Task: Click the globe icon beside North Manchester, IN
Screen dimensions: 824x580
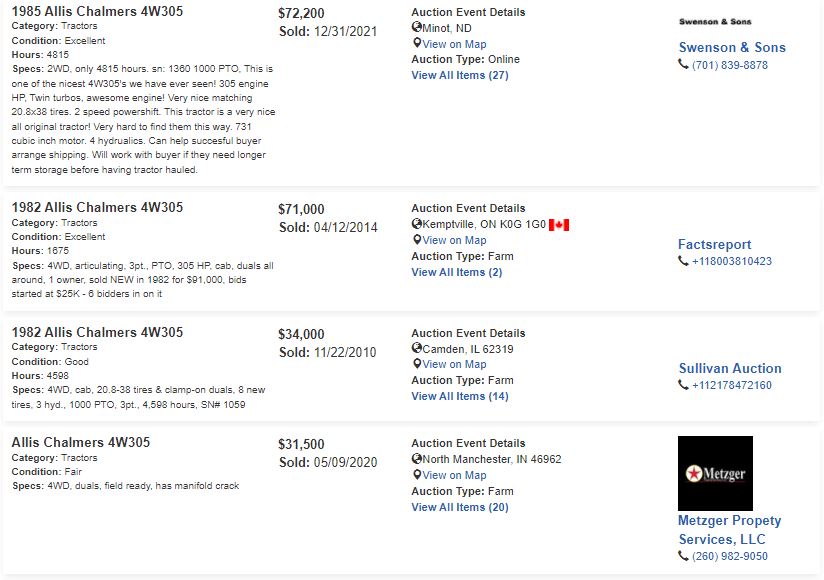Action: pos(417,459)
